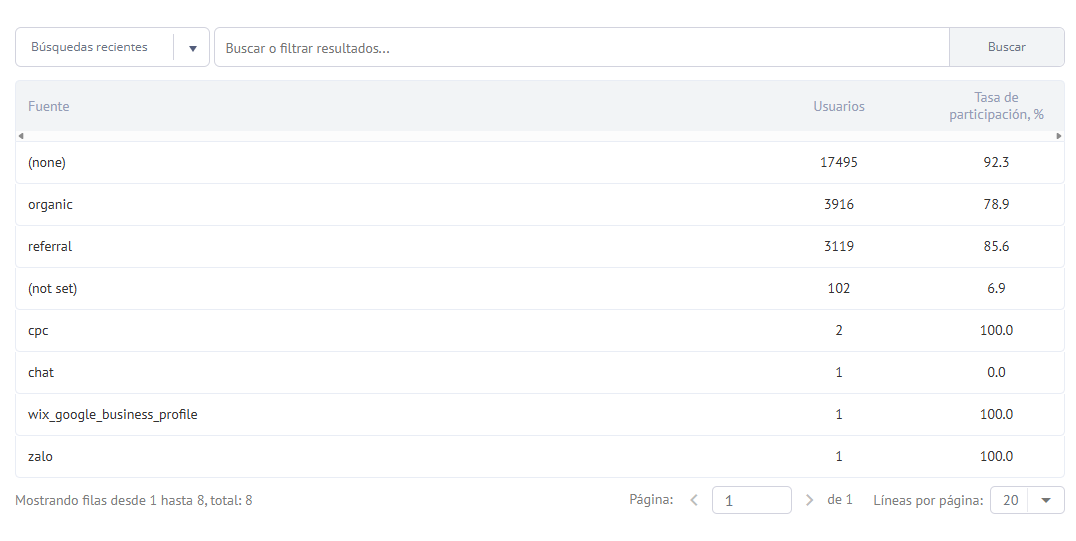Viewport: 1076px width, 541px height.
Task: Click the right scroll arrow of table
Action: point(1059,136)
